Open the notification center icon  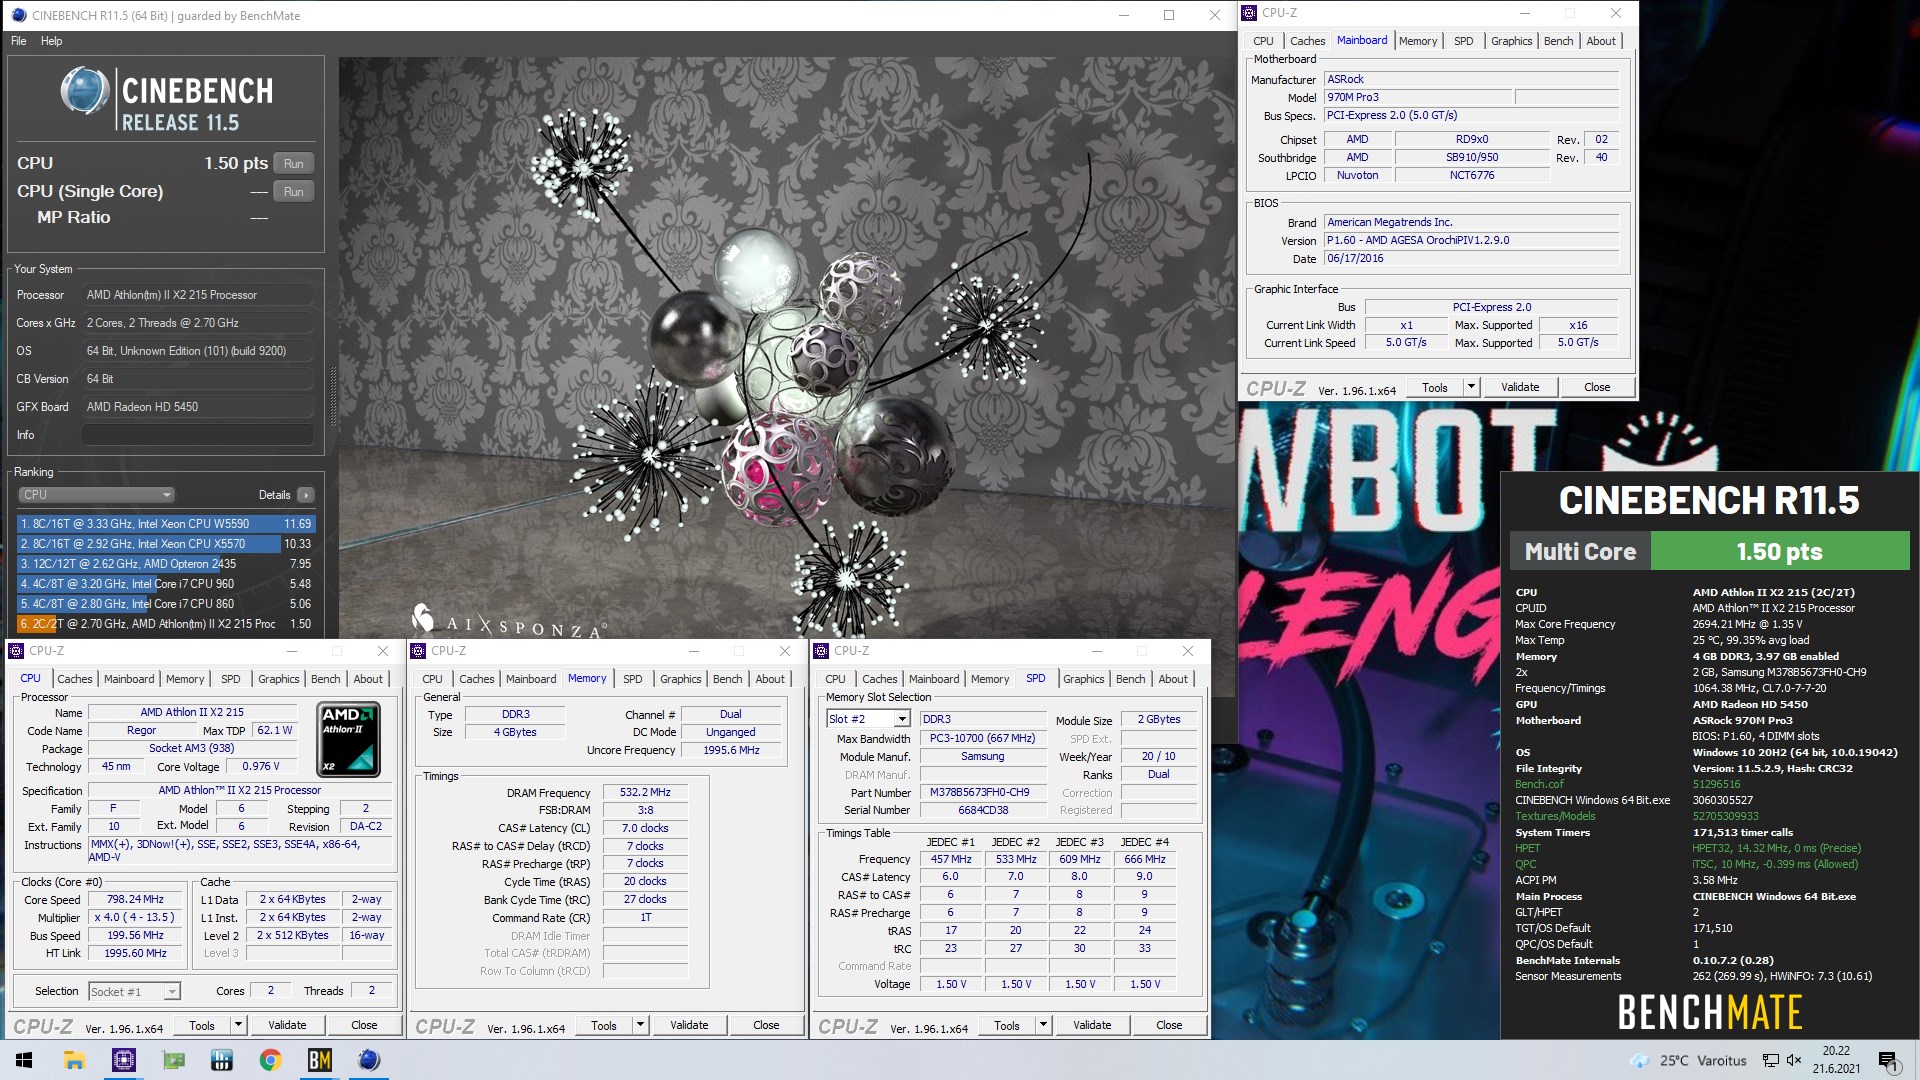(1887, 1061)
